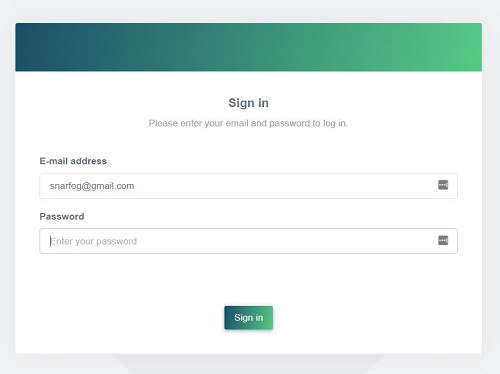Click the "Please enter your email" subtitle
500x374 pixels.
tap(248, 123)
